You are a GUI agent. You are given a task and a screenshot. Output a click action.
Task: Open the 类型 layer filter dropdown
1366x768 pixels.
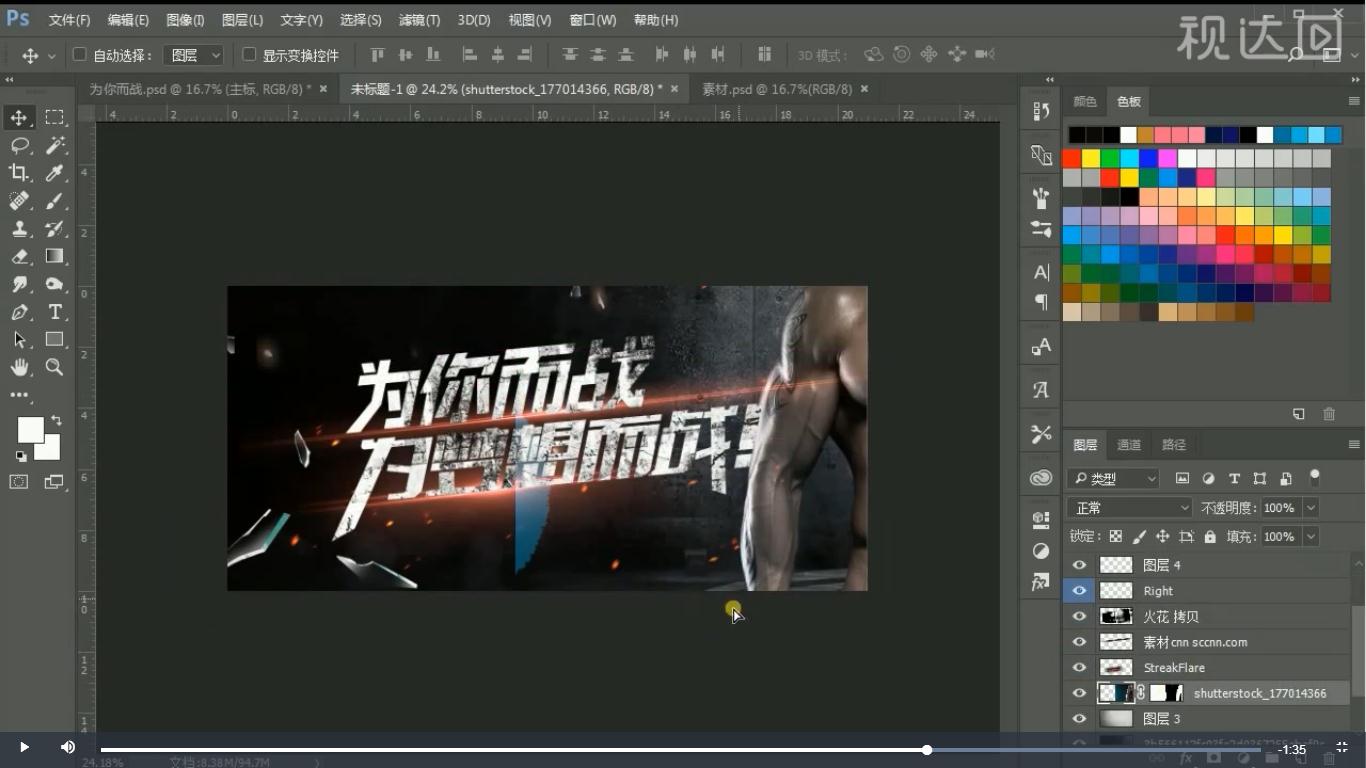click(x=1112, y=478)
